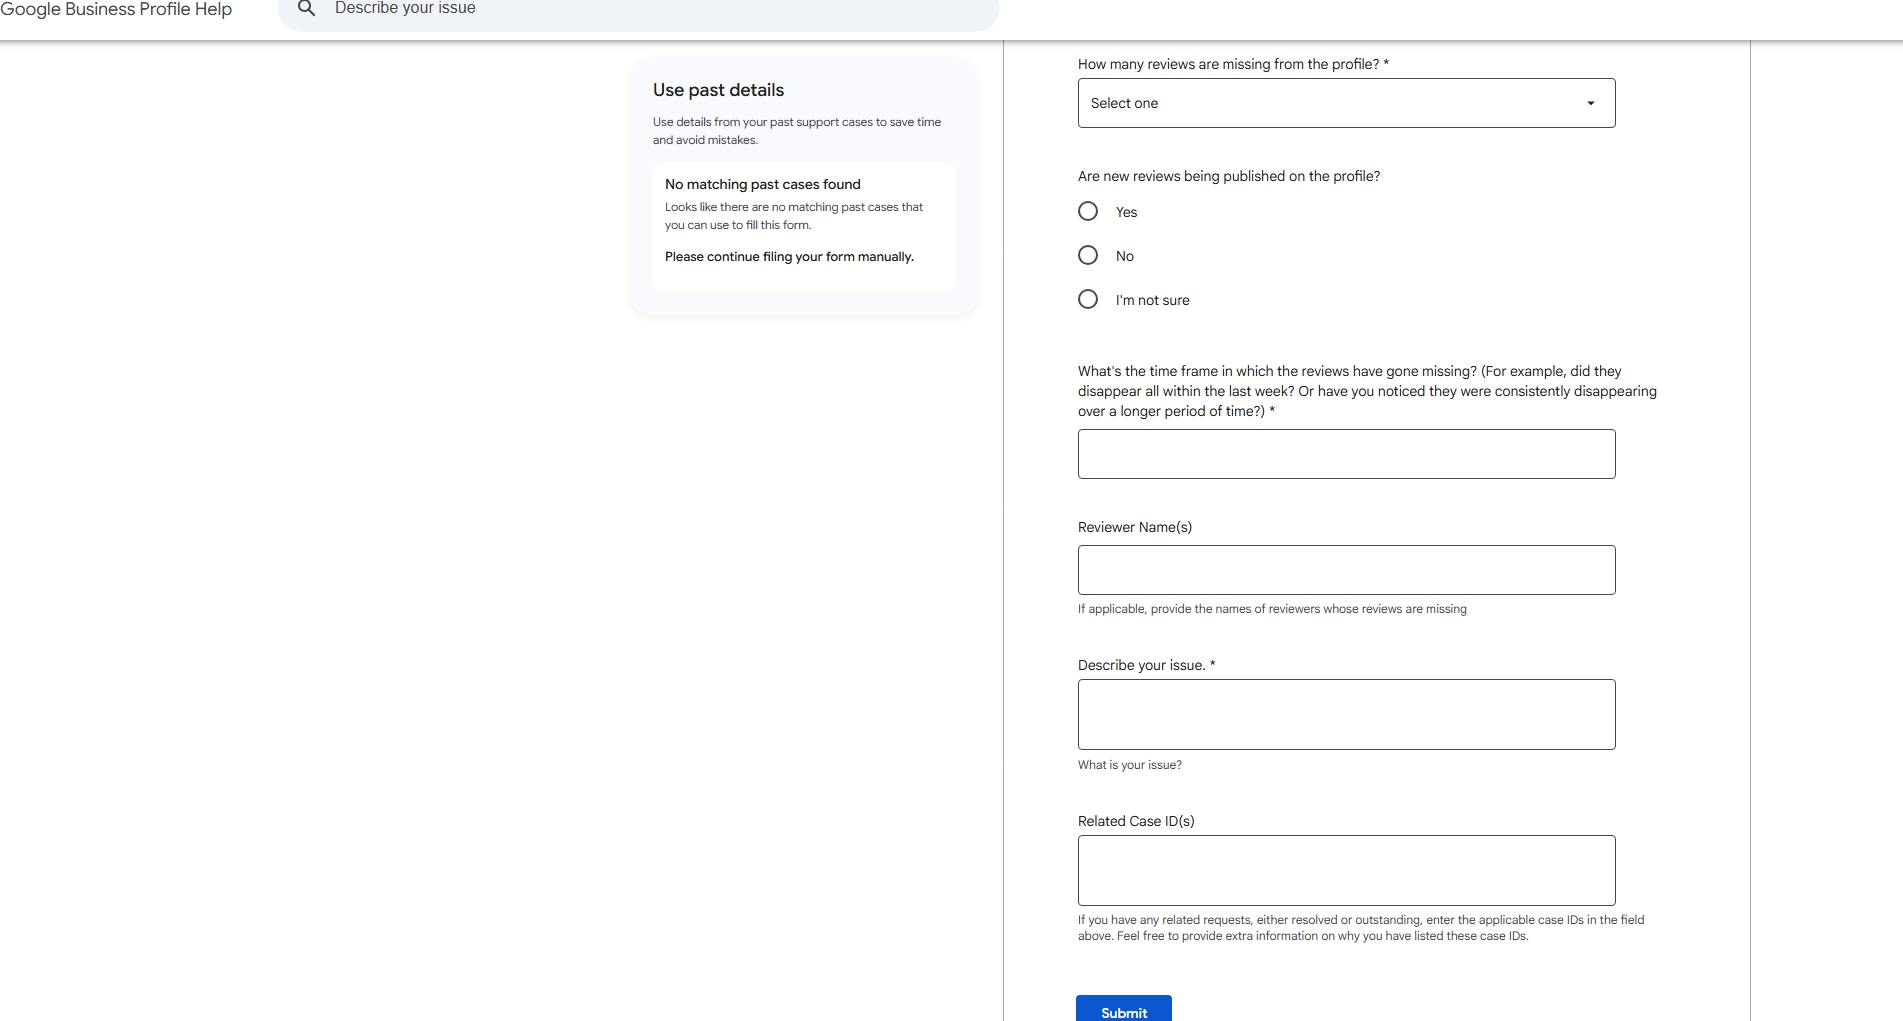
Task: Select the "Yes" radio button
Action: [x=1088, y=212]
